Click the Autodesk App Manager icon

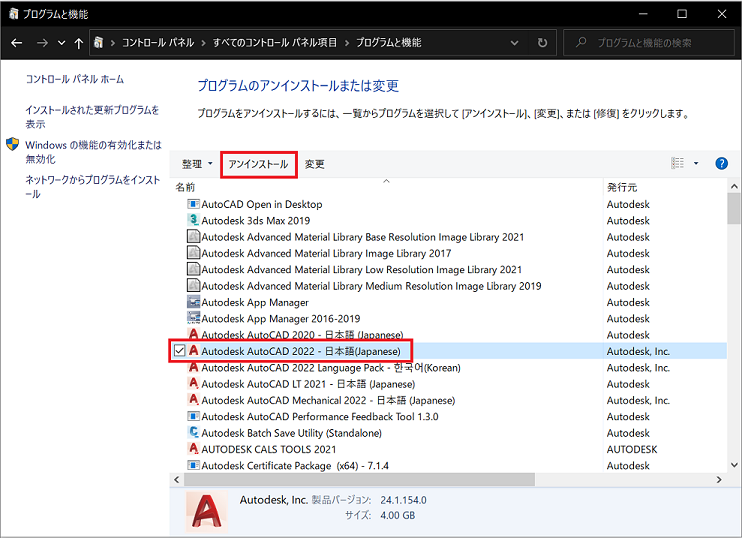click(x=193, y=302)
